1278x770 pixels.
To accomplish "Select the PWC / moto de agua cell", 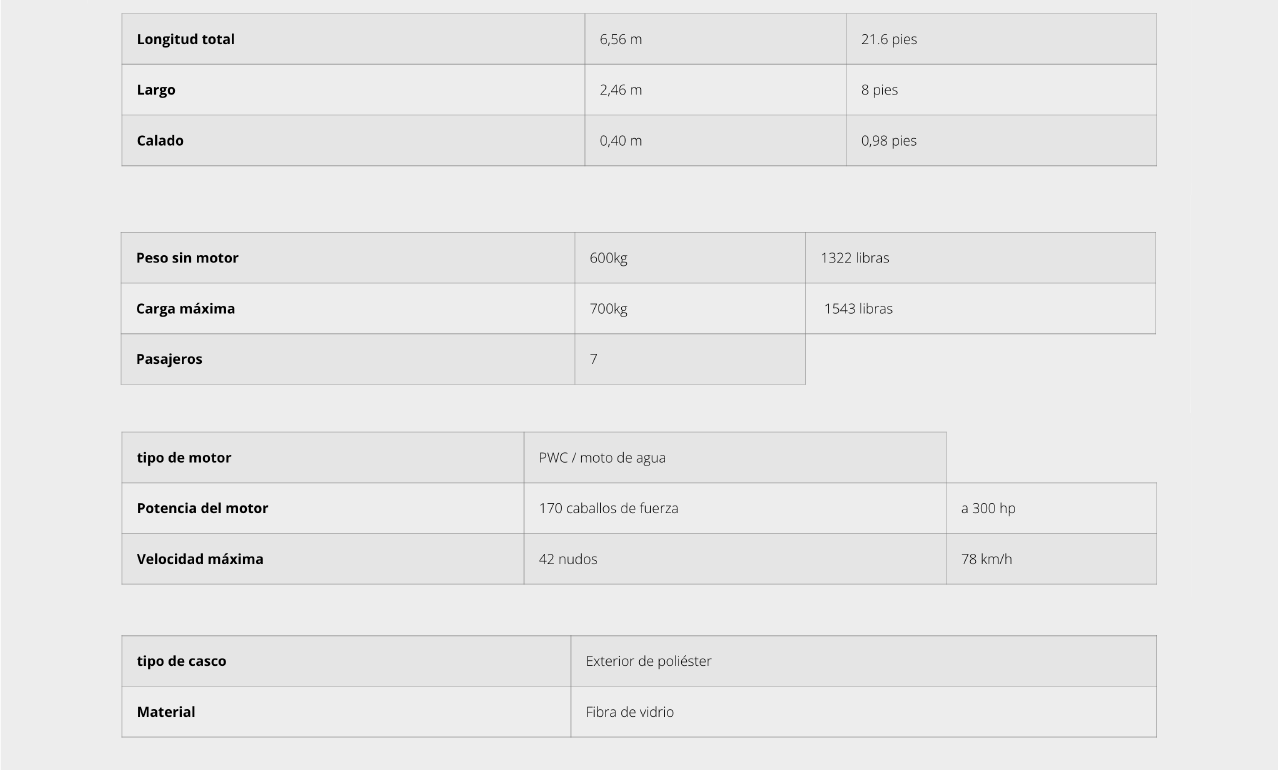I will tap(735, 458).
